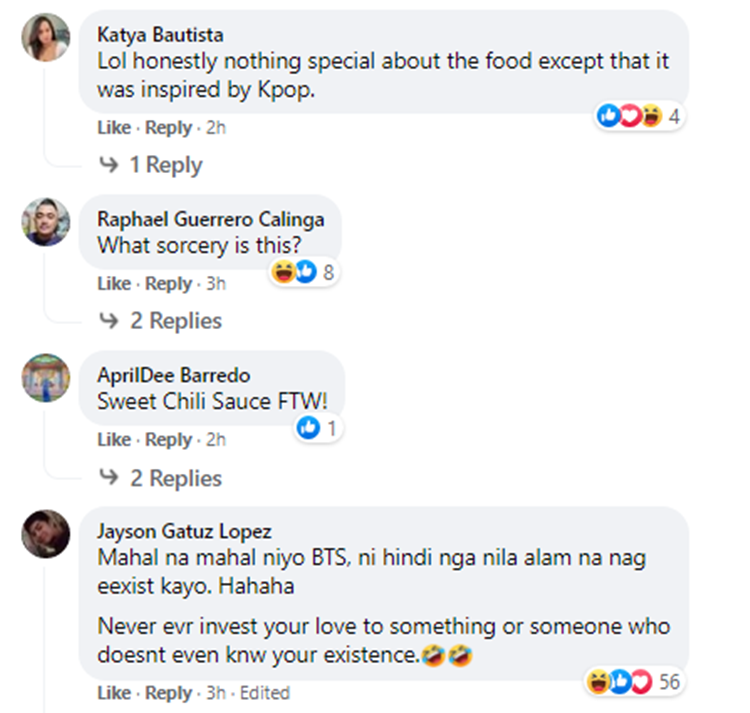Click the AprilDee Barredo name link

click(174, 376)
